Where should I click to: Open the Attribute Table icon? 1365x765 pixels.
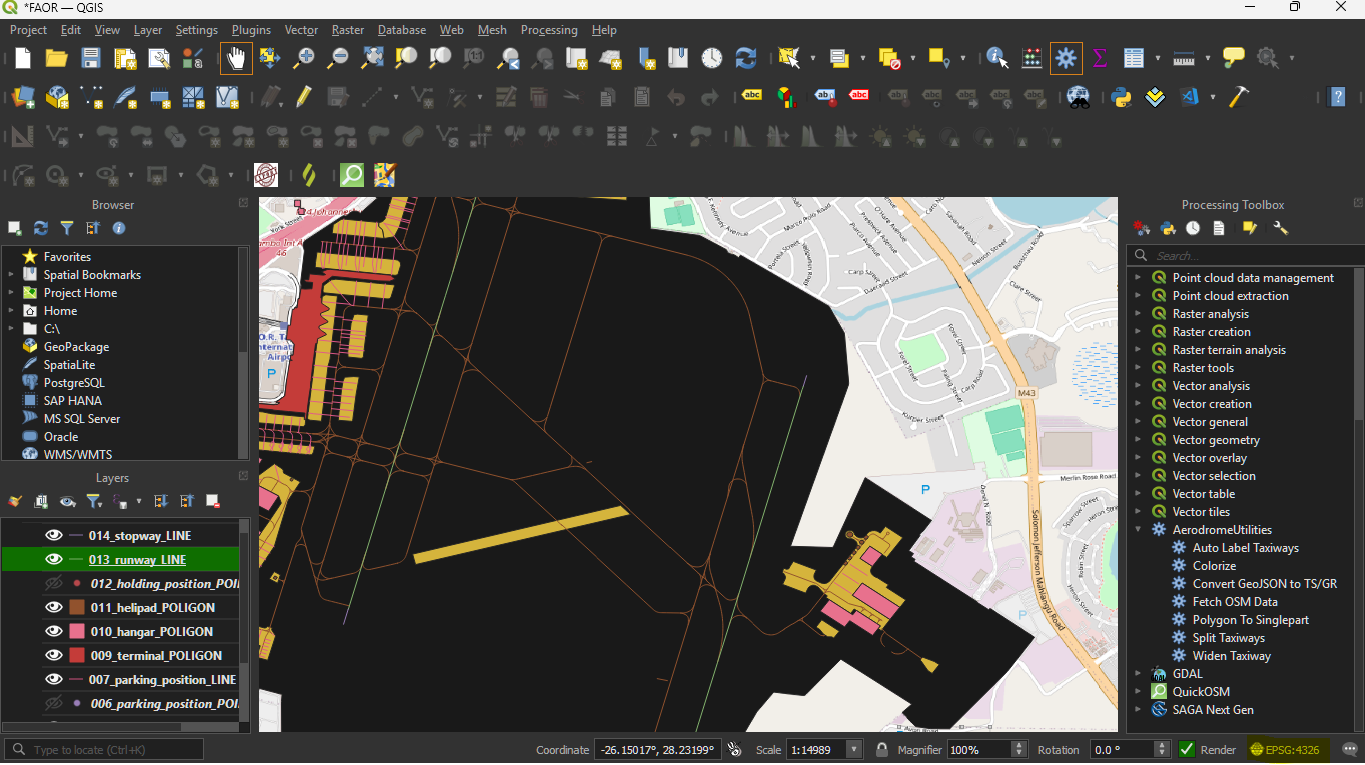1133,58
